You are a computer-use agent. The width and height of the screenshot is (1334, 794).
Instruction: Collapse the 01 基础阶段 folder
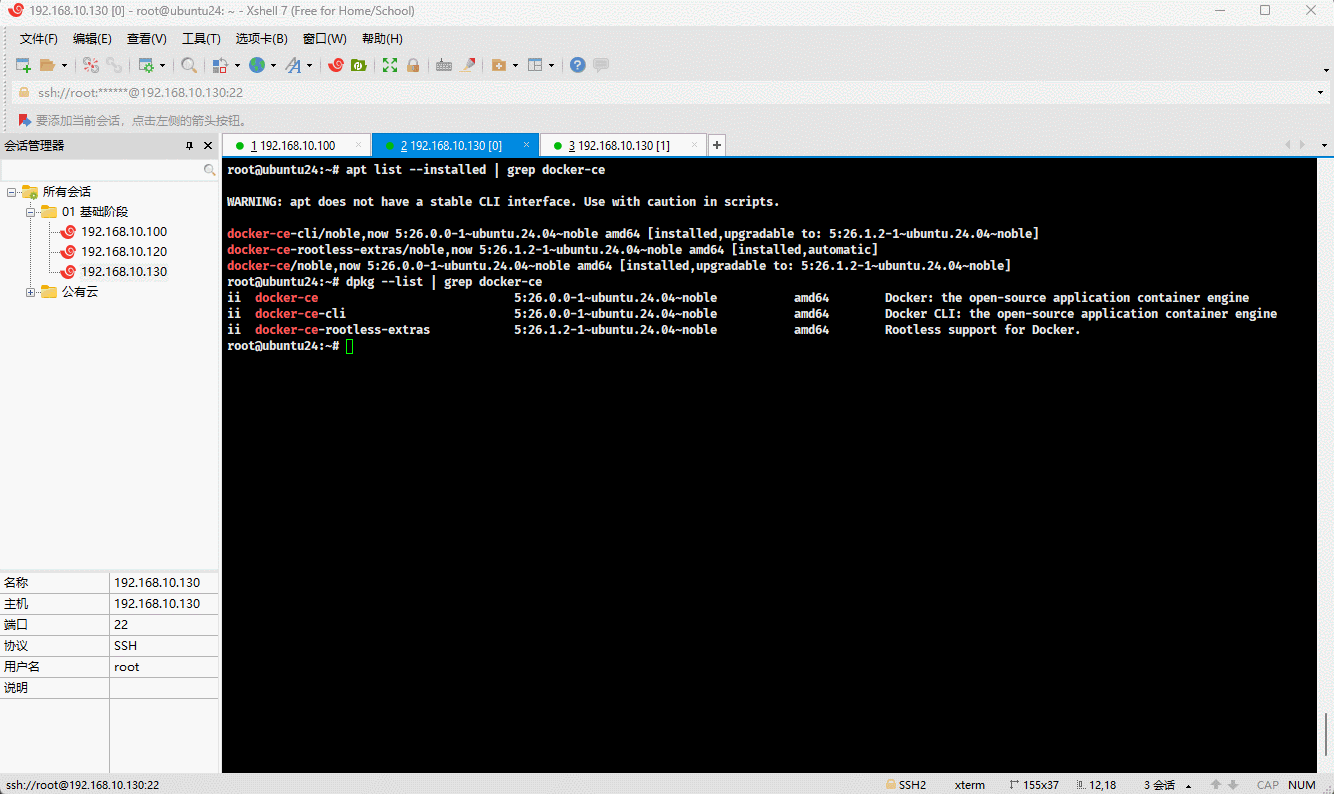[x=32, y=212]
